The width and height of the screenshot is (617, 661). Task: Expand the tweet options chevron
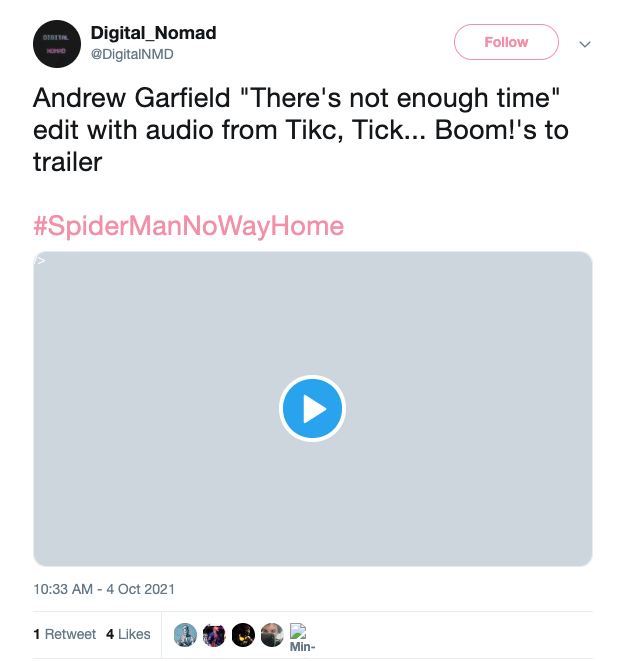(x=586, y=44)
